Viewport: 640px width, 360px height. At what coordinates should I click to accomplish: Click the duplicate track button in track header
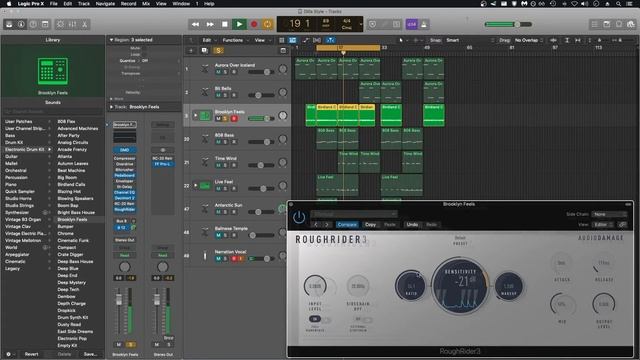pos(204,51)
